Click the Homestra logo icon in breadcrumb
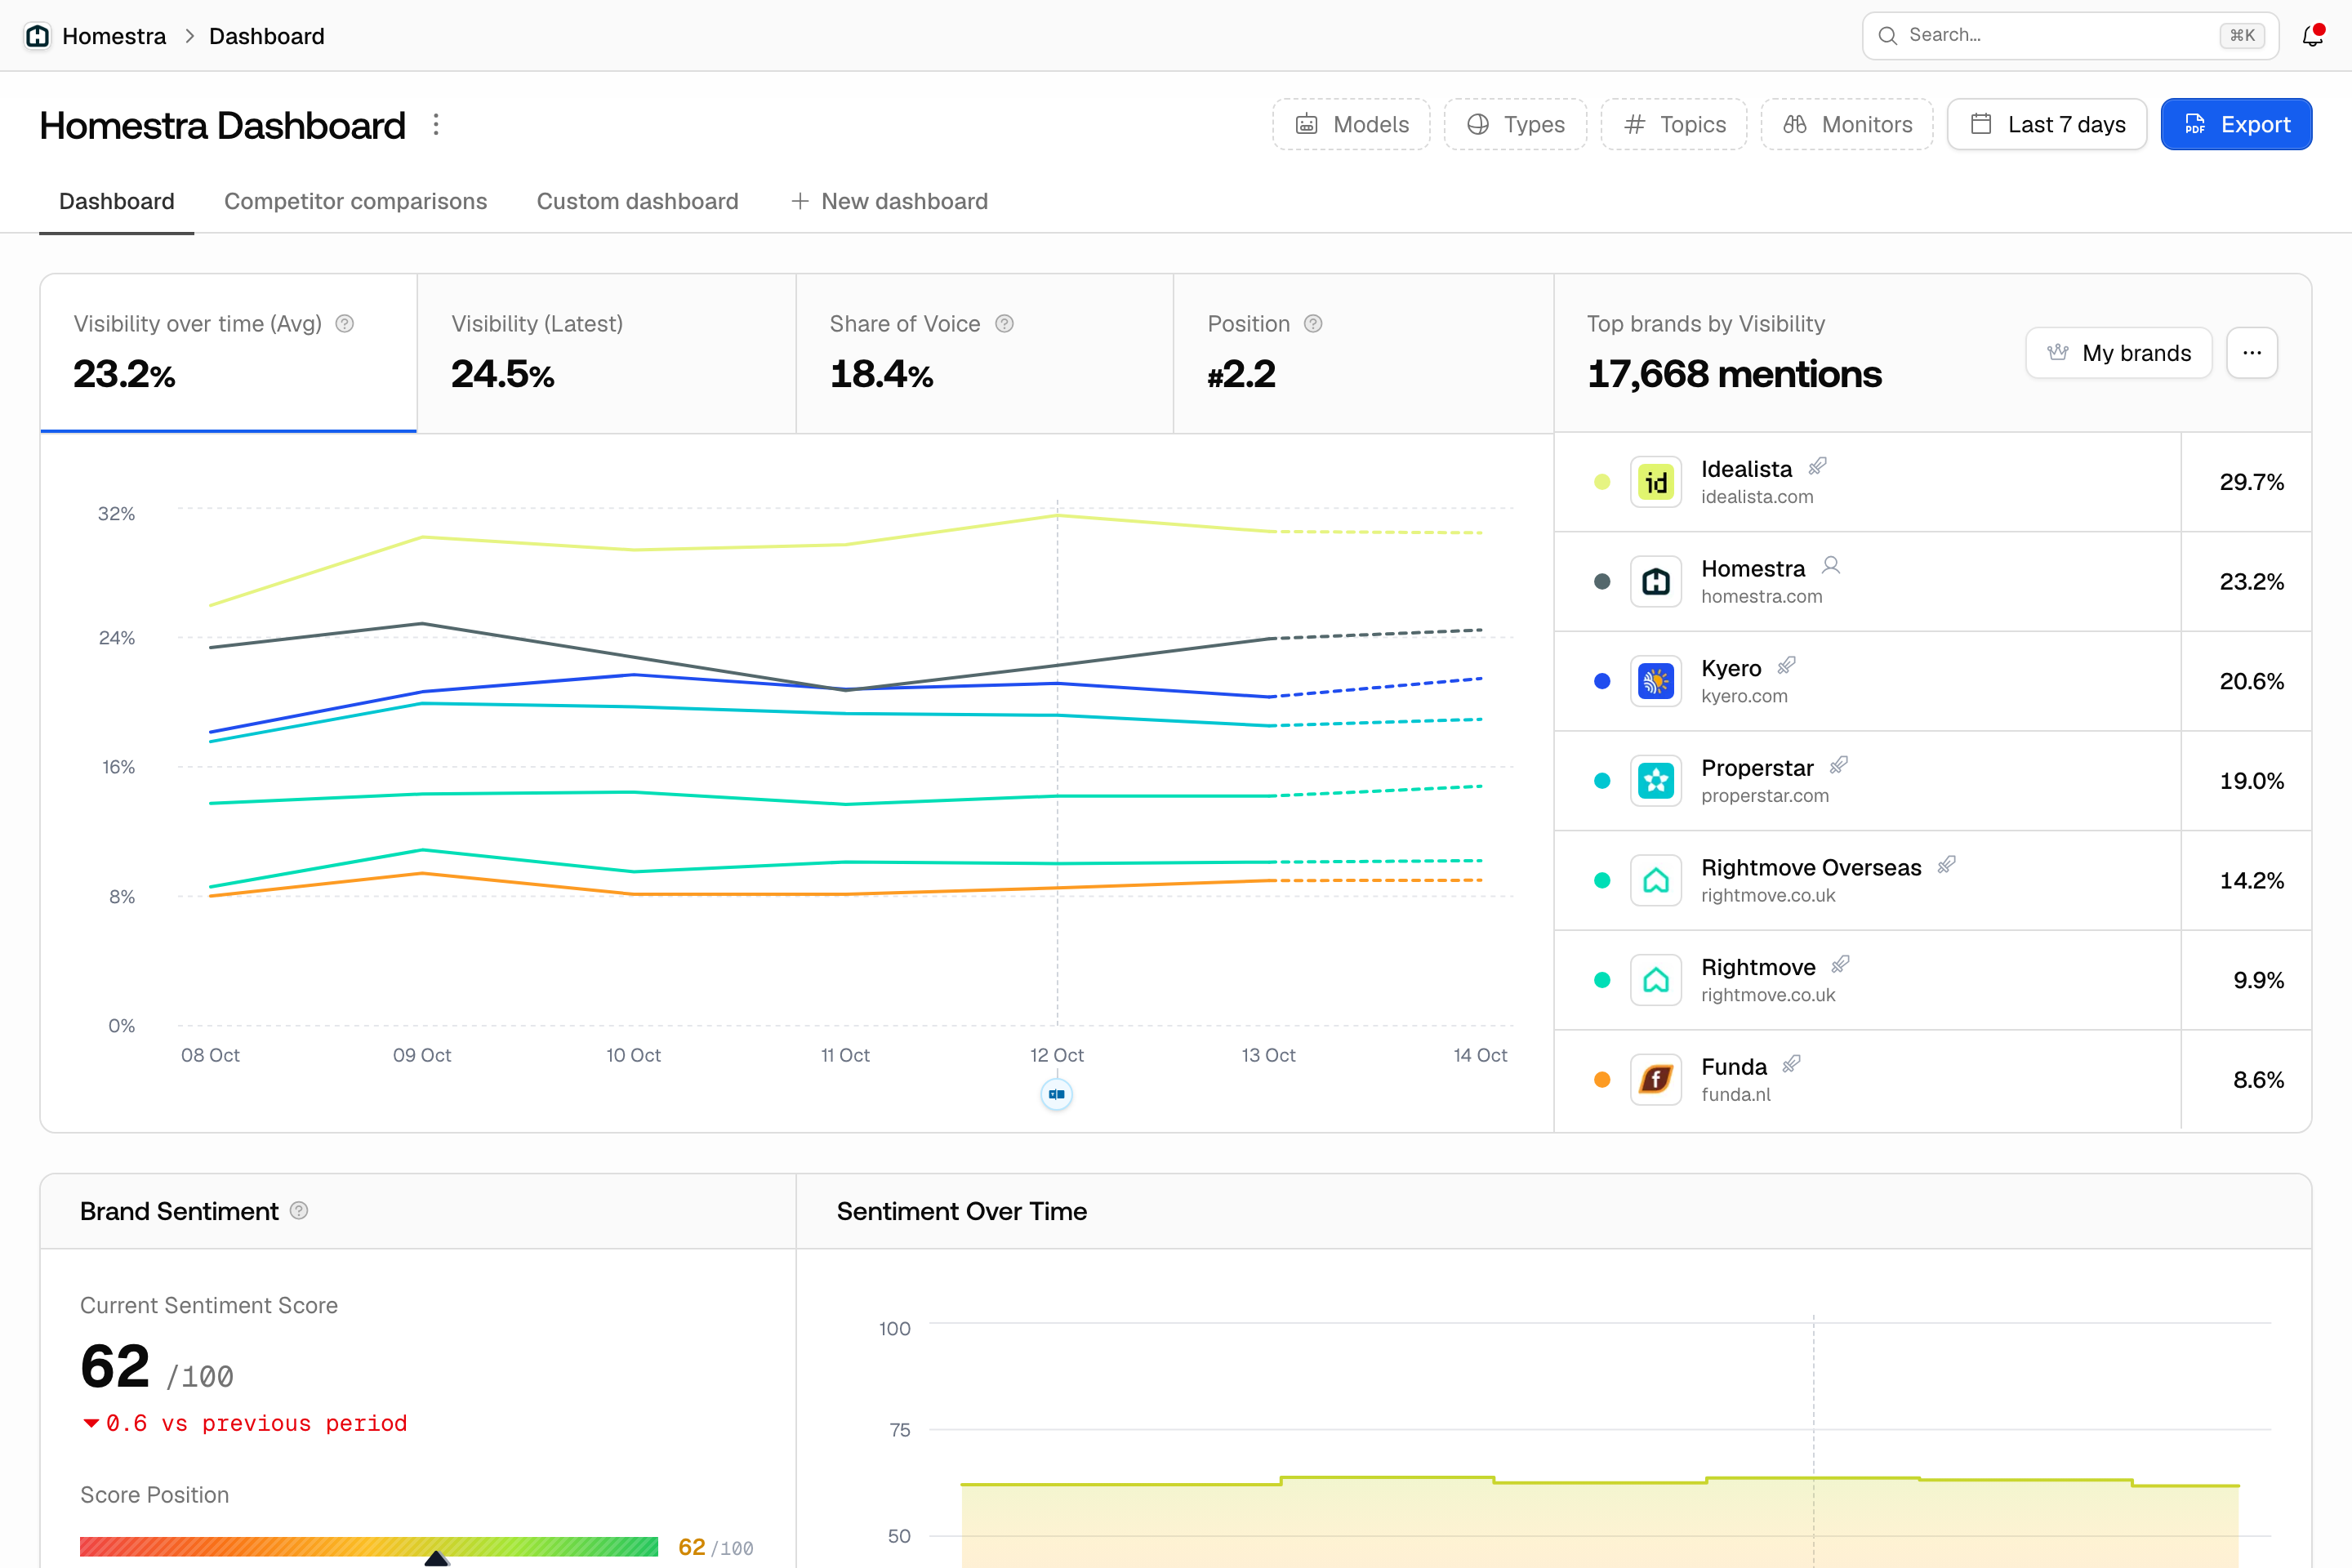Screen dimensions: 2352x1568 (x=38, y=36)
